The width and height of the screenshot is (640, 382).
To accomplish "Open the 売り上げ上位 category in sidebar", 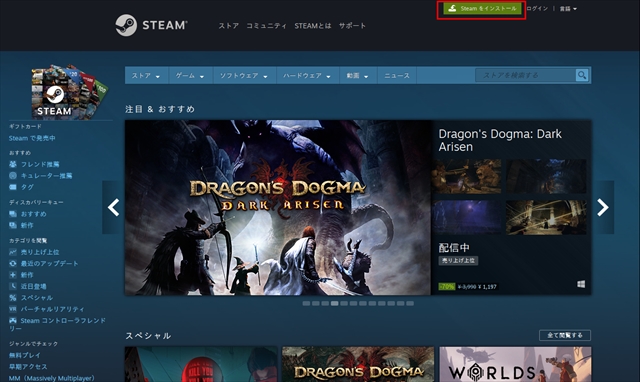I will (40, 252).
